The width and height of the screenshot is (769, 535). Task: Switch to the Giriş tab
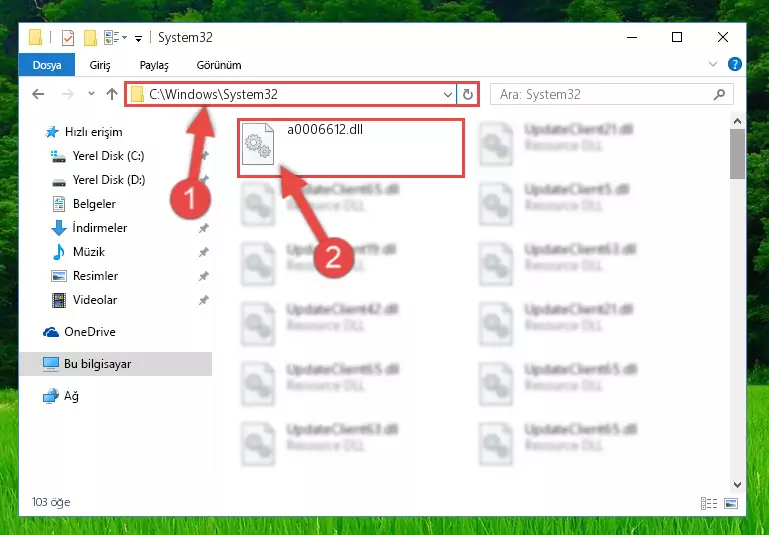point(100,65)
